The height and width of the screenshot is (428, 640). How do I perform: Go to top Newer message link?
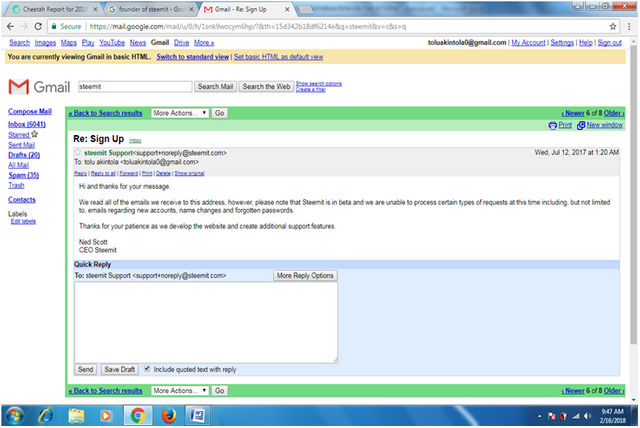(573, 113)
